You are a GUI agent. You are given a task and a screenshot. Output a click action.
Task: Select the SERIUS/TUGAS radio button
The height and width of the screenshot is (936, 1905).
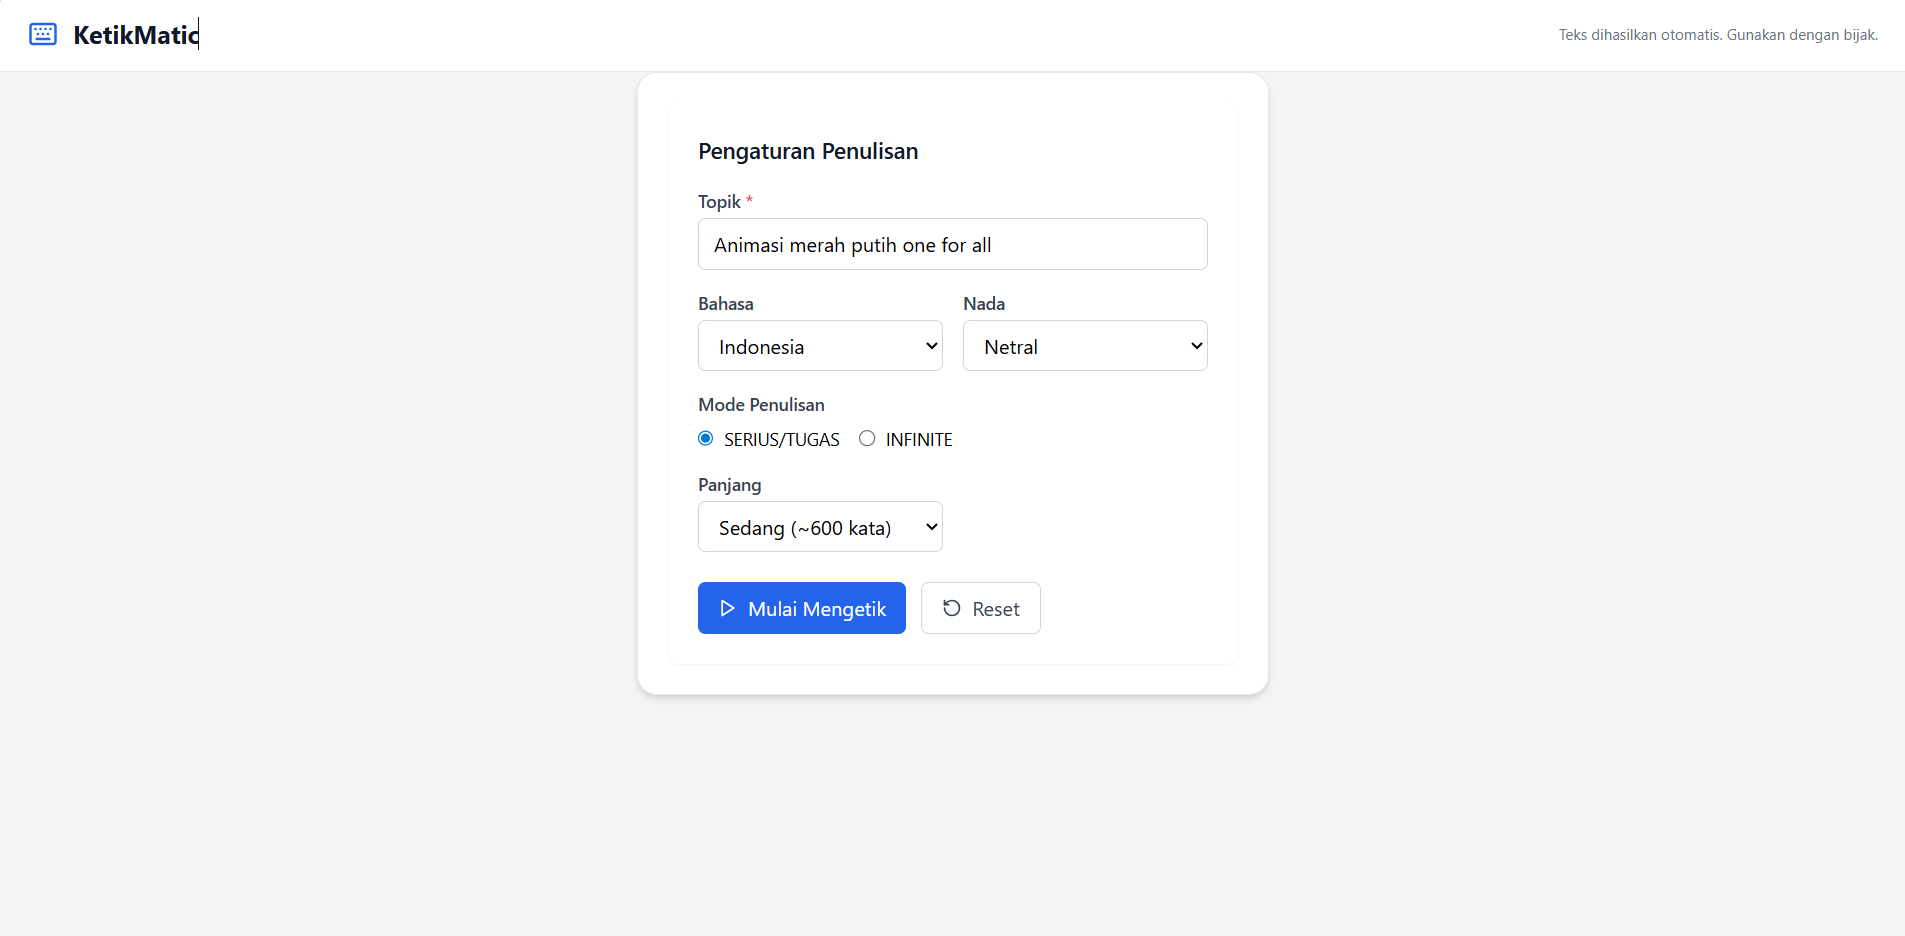pyautogui.click(x=706, y=438)
